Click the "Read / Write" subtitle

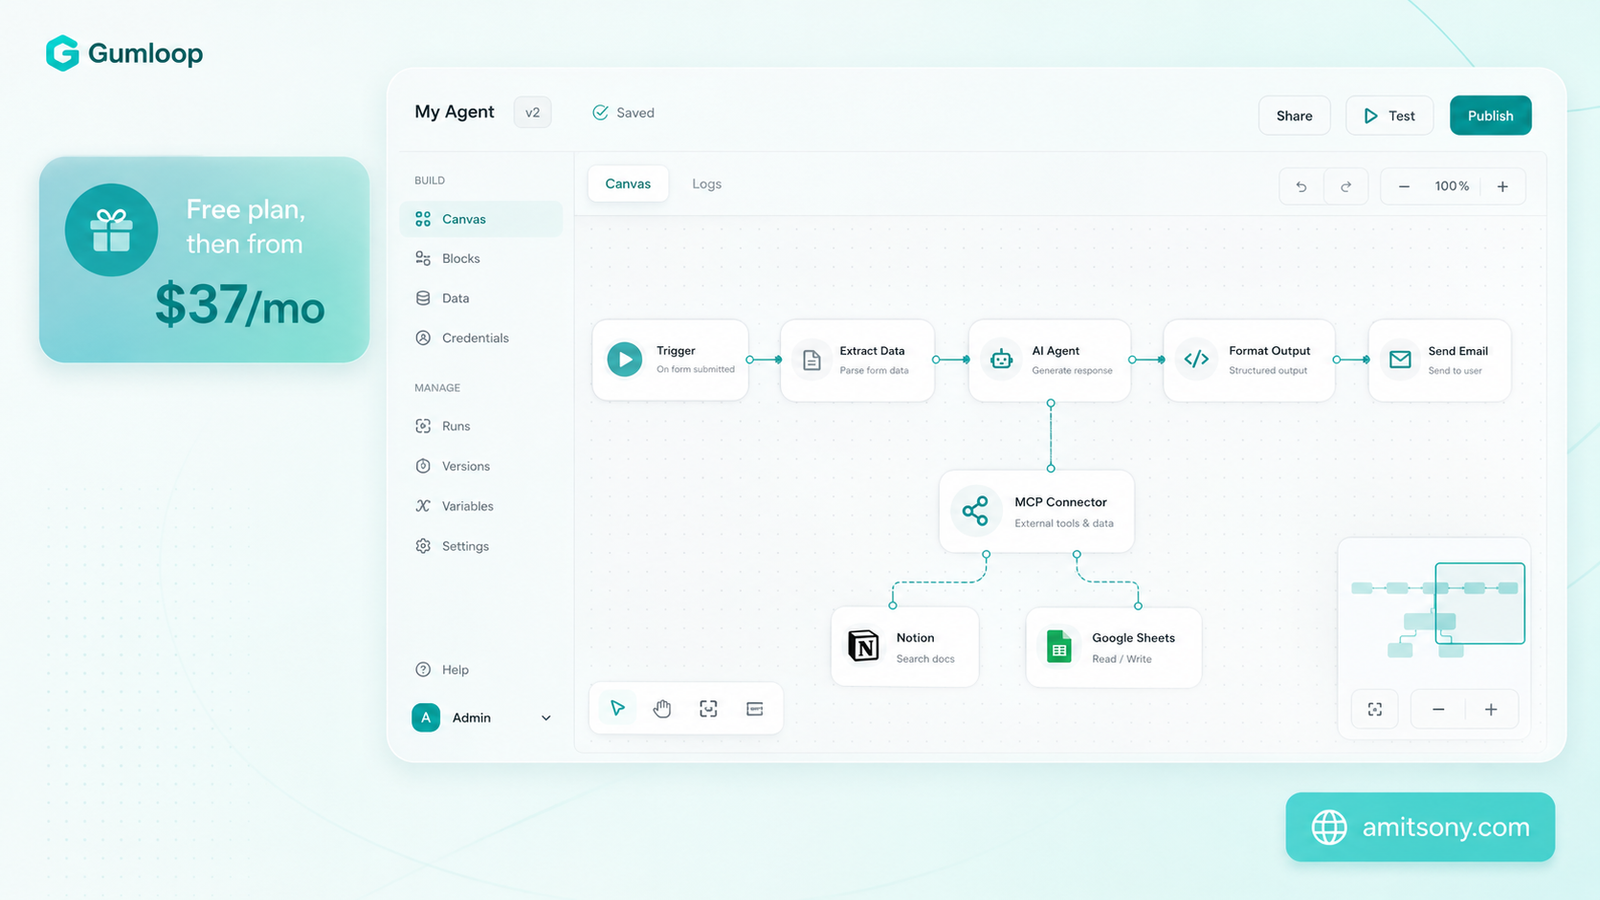point(1122,659)
